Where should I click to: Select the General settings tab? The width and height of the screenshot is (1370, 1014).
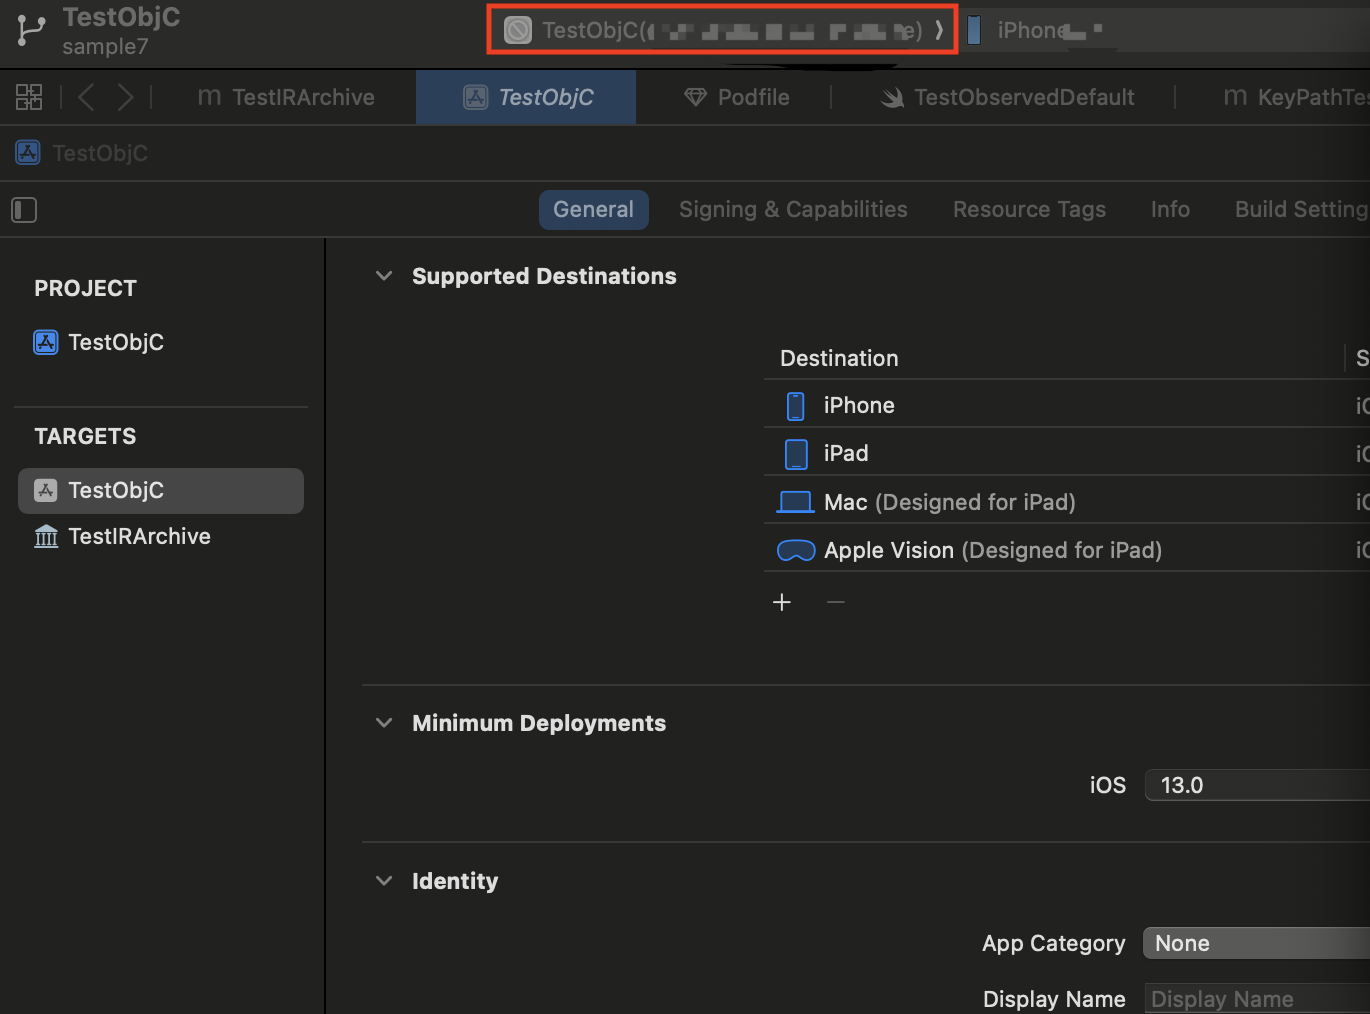tap(594, 210)
